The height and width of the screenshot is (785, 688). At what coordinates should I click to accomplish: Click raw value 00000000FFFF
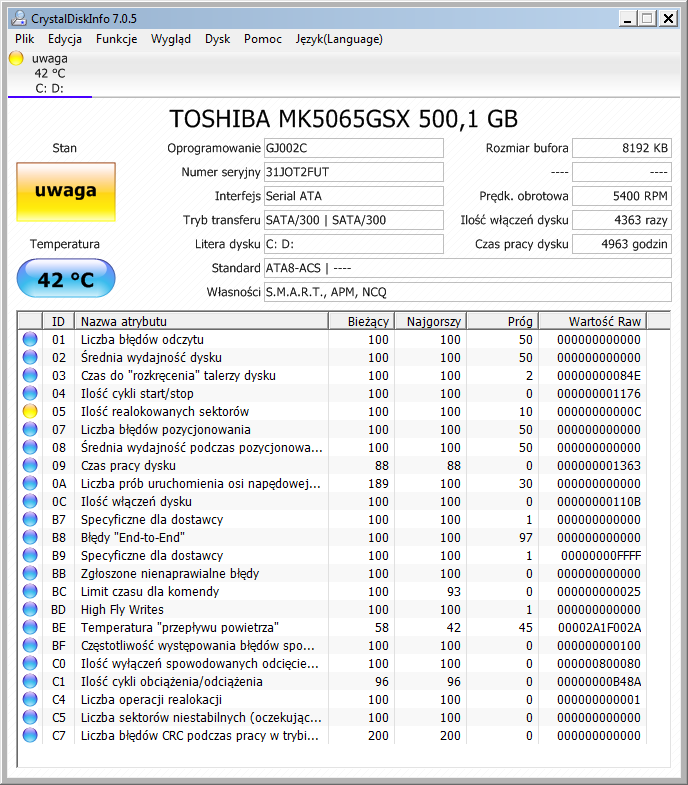601,556
